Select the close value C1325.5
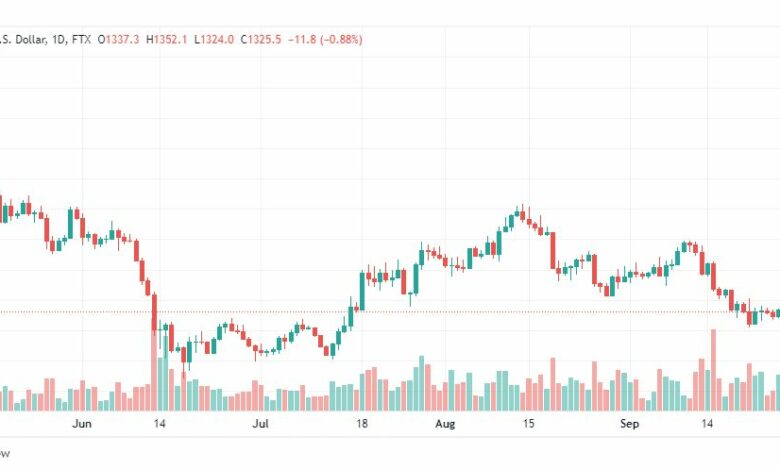Viewport: 780px width, 470px height. tap(261, 39)
